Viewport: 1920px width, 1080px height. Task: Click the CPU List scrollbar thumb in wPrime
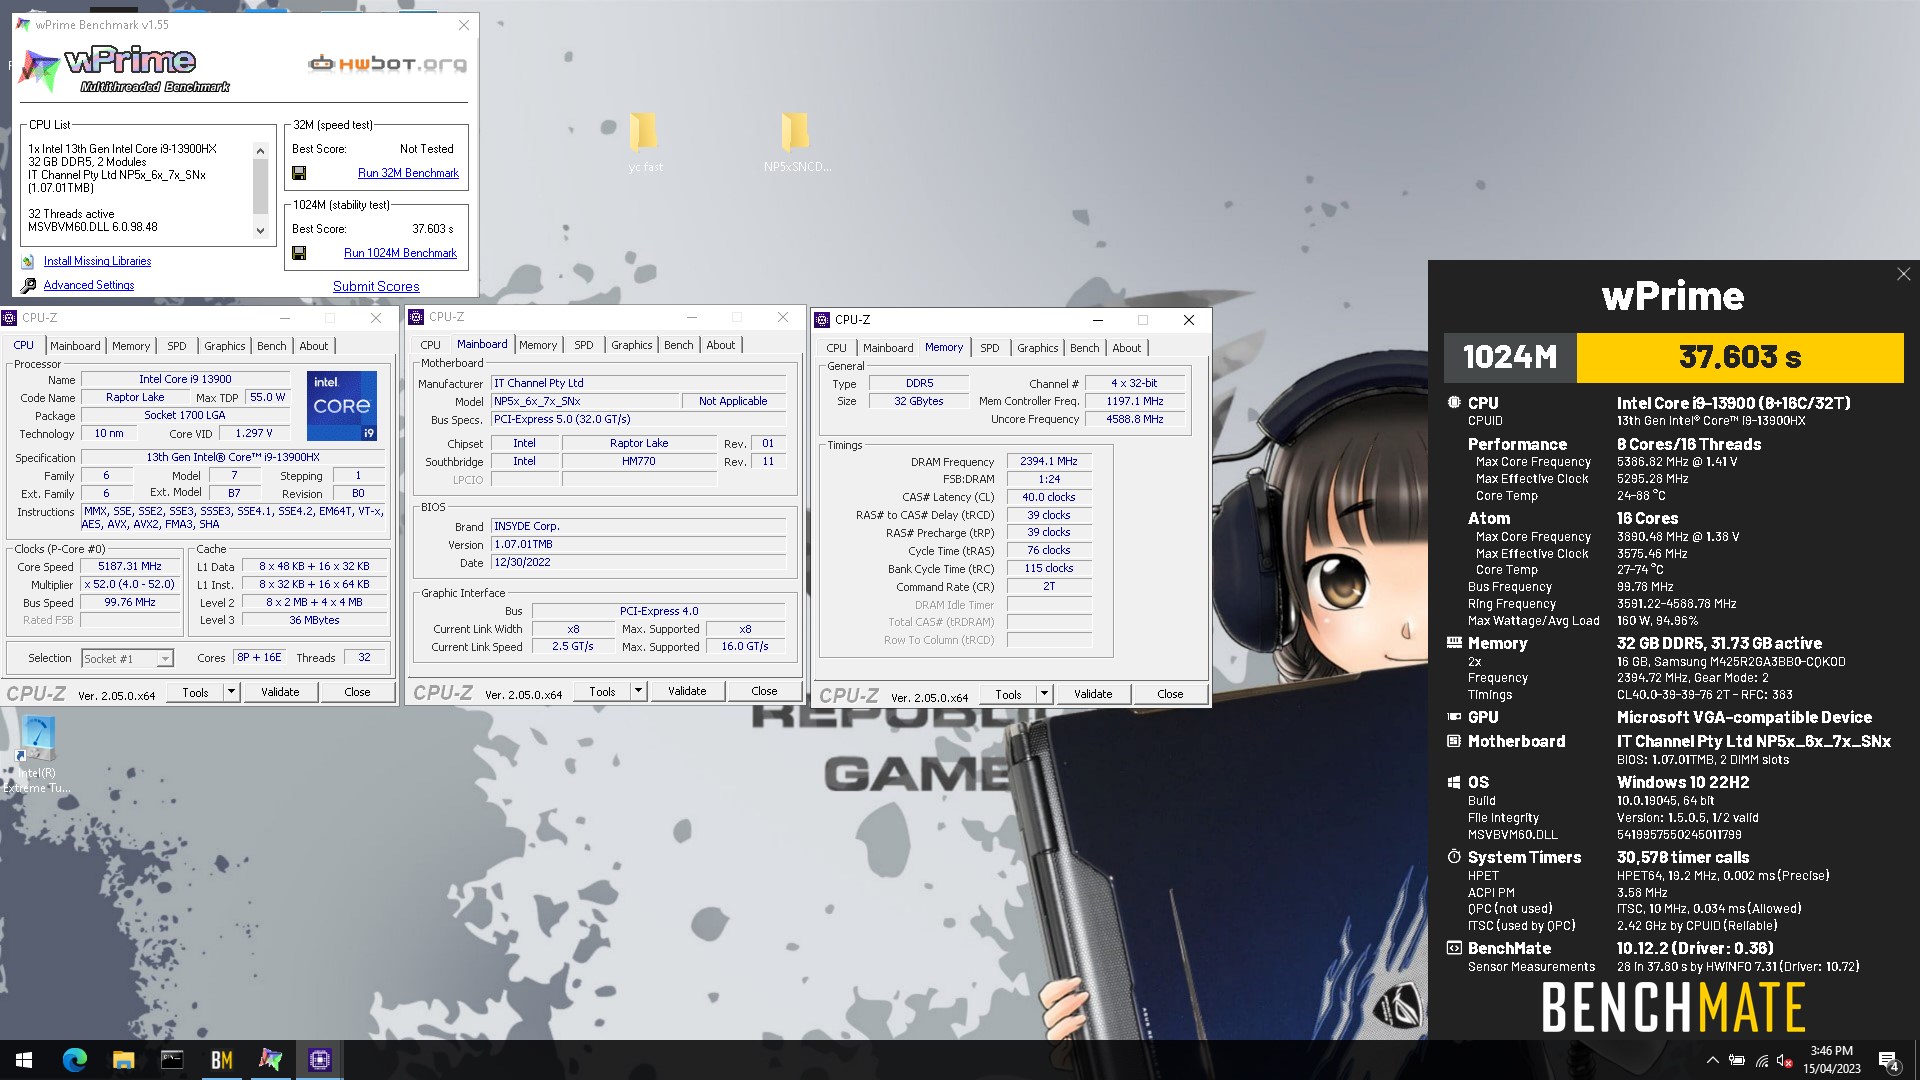click(260, 186)
